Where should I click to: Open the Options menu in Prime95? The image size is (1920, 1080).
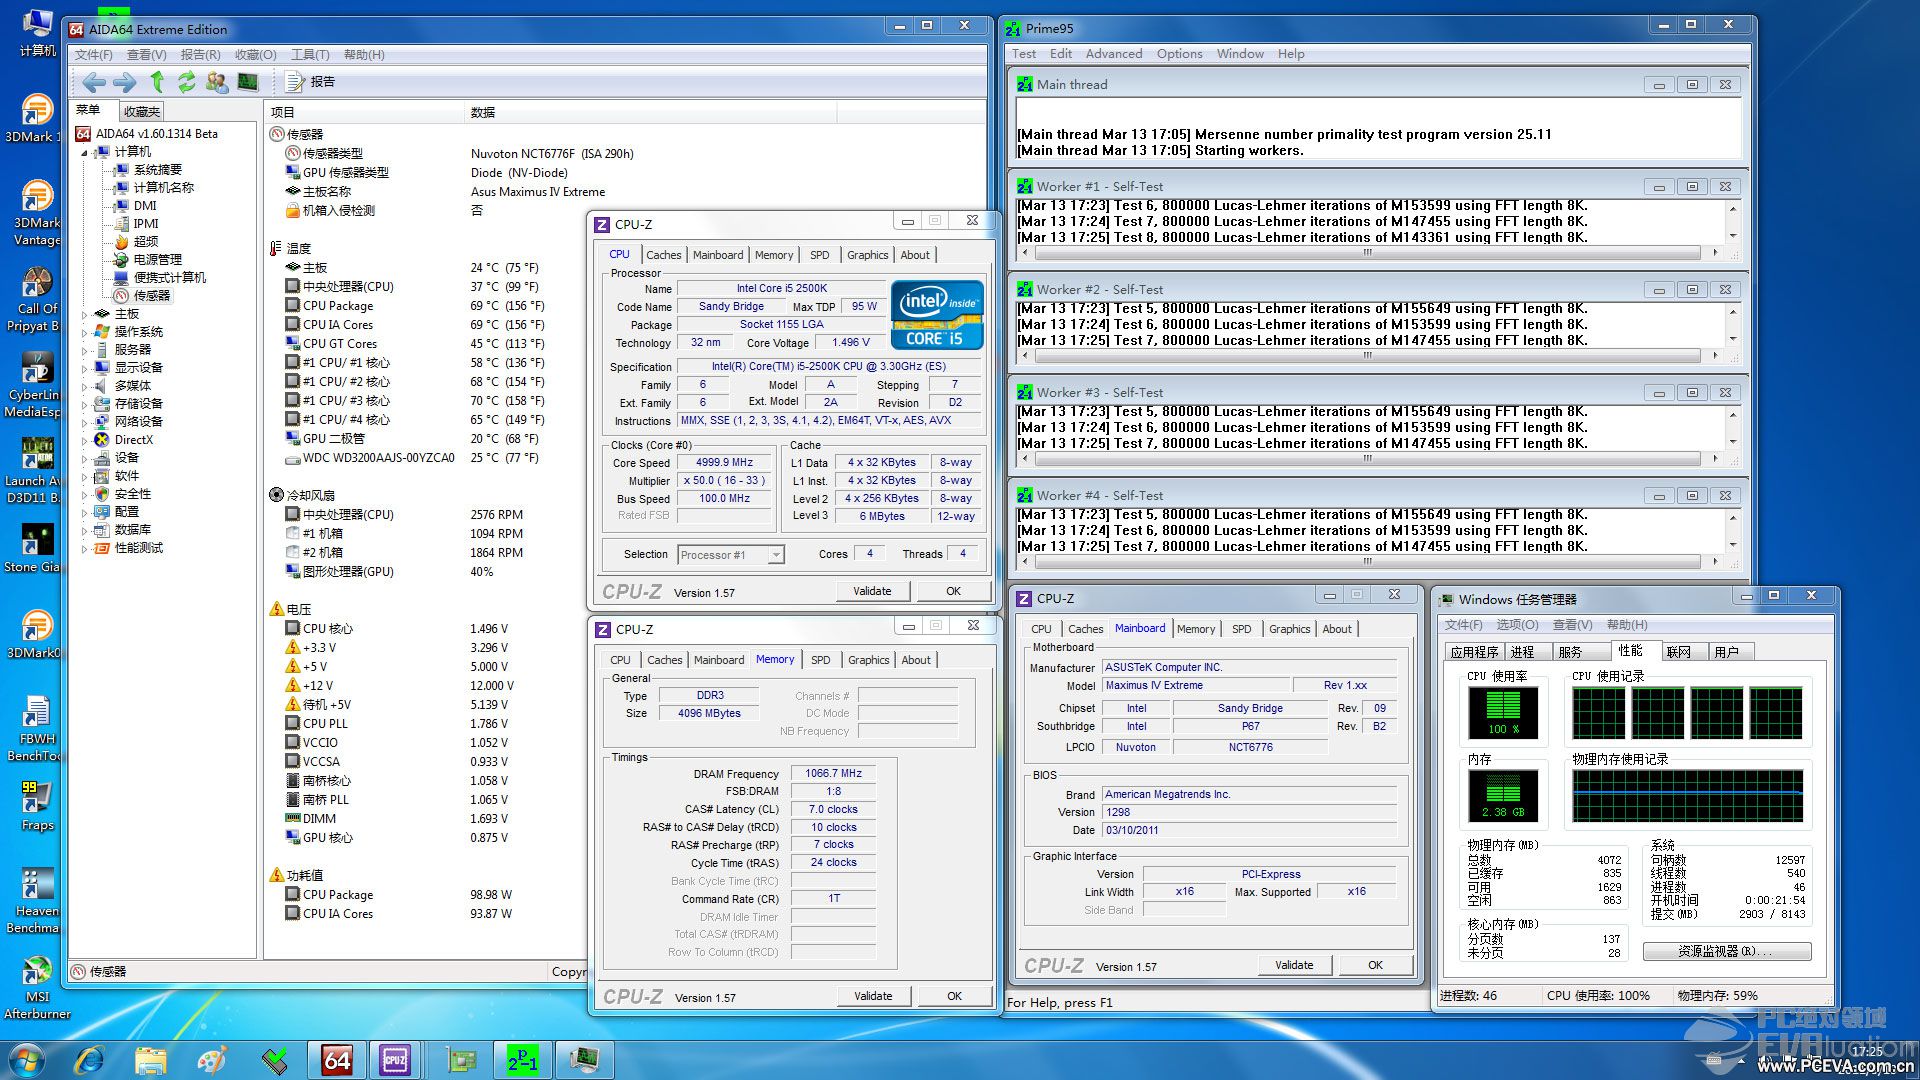pyautogui.click(x=1179, y=54)
